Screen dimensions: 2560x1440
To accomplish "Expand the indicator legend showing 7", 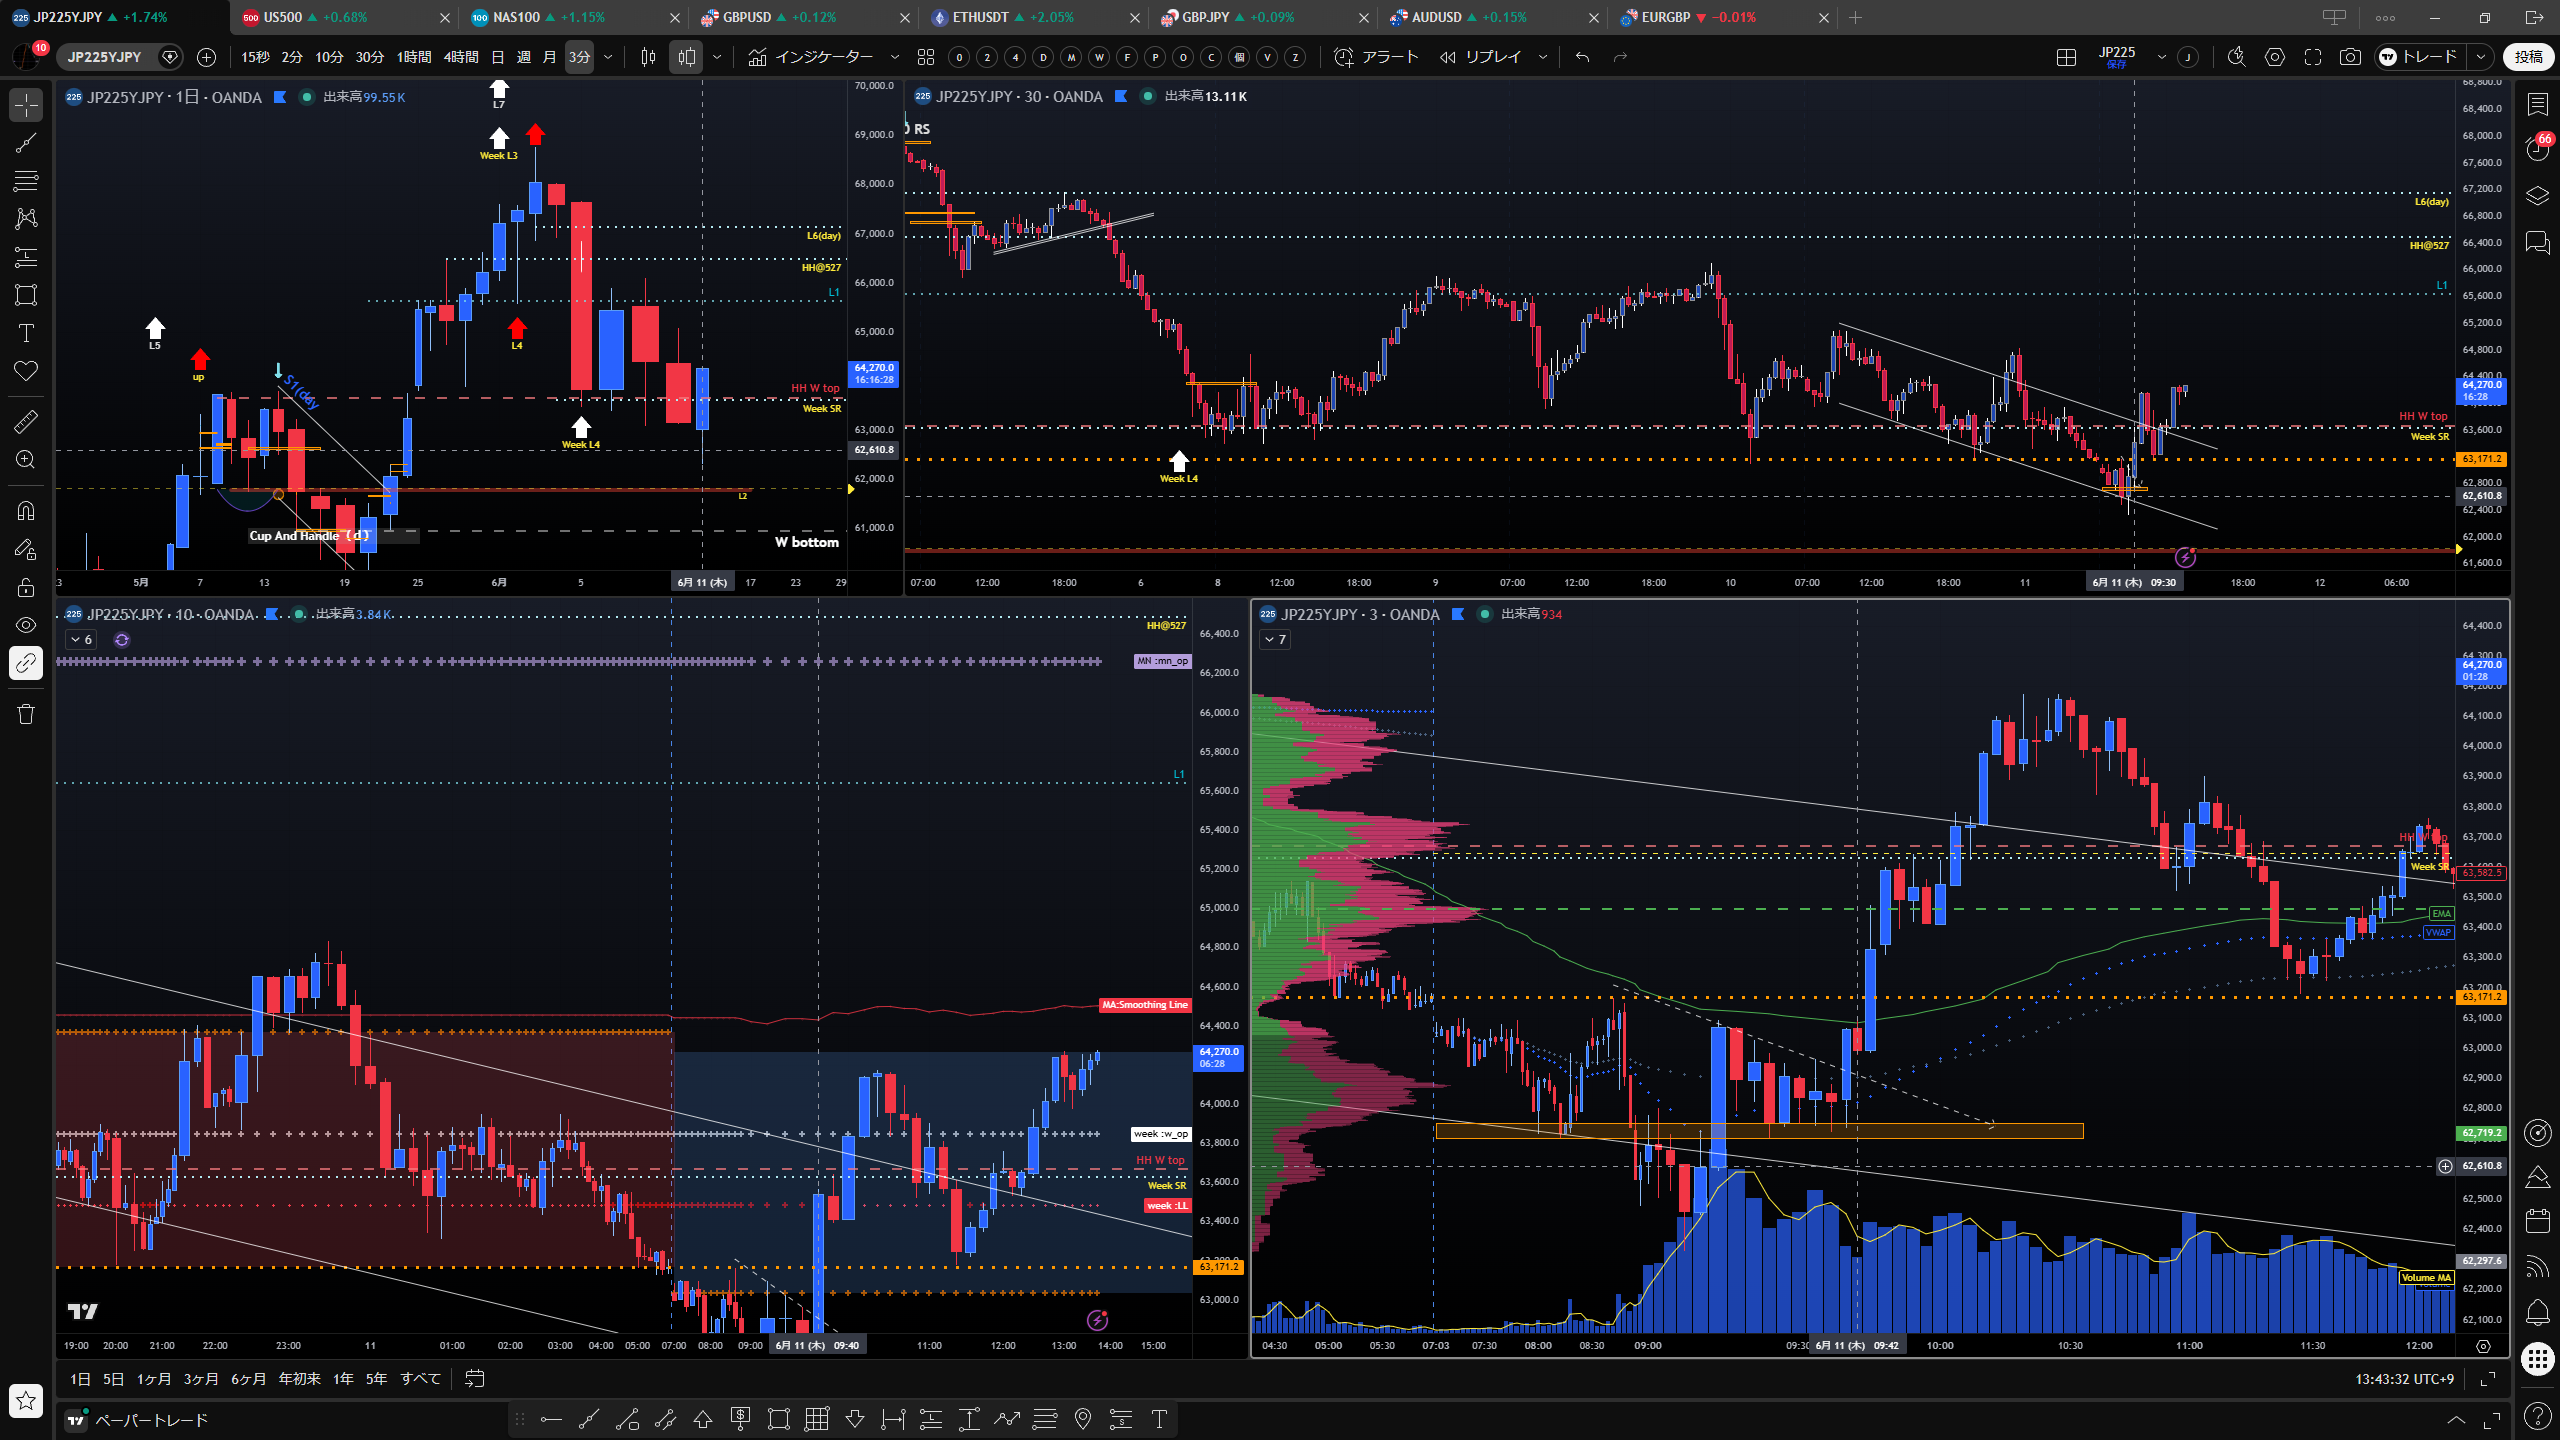I will click(1275, 640).
